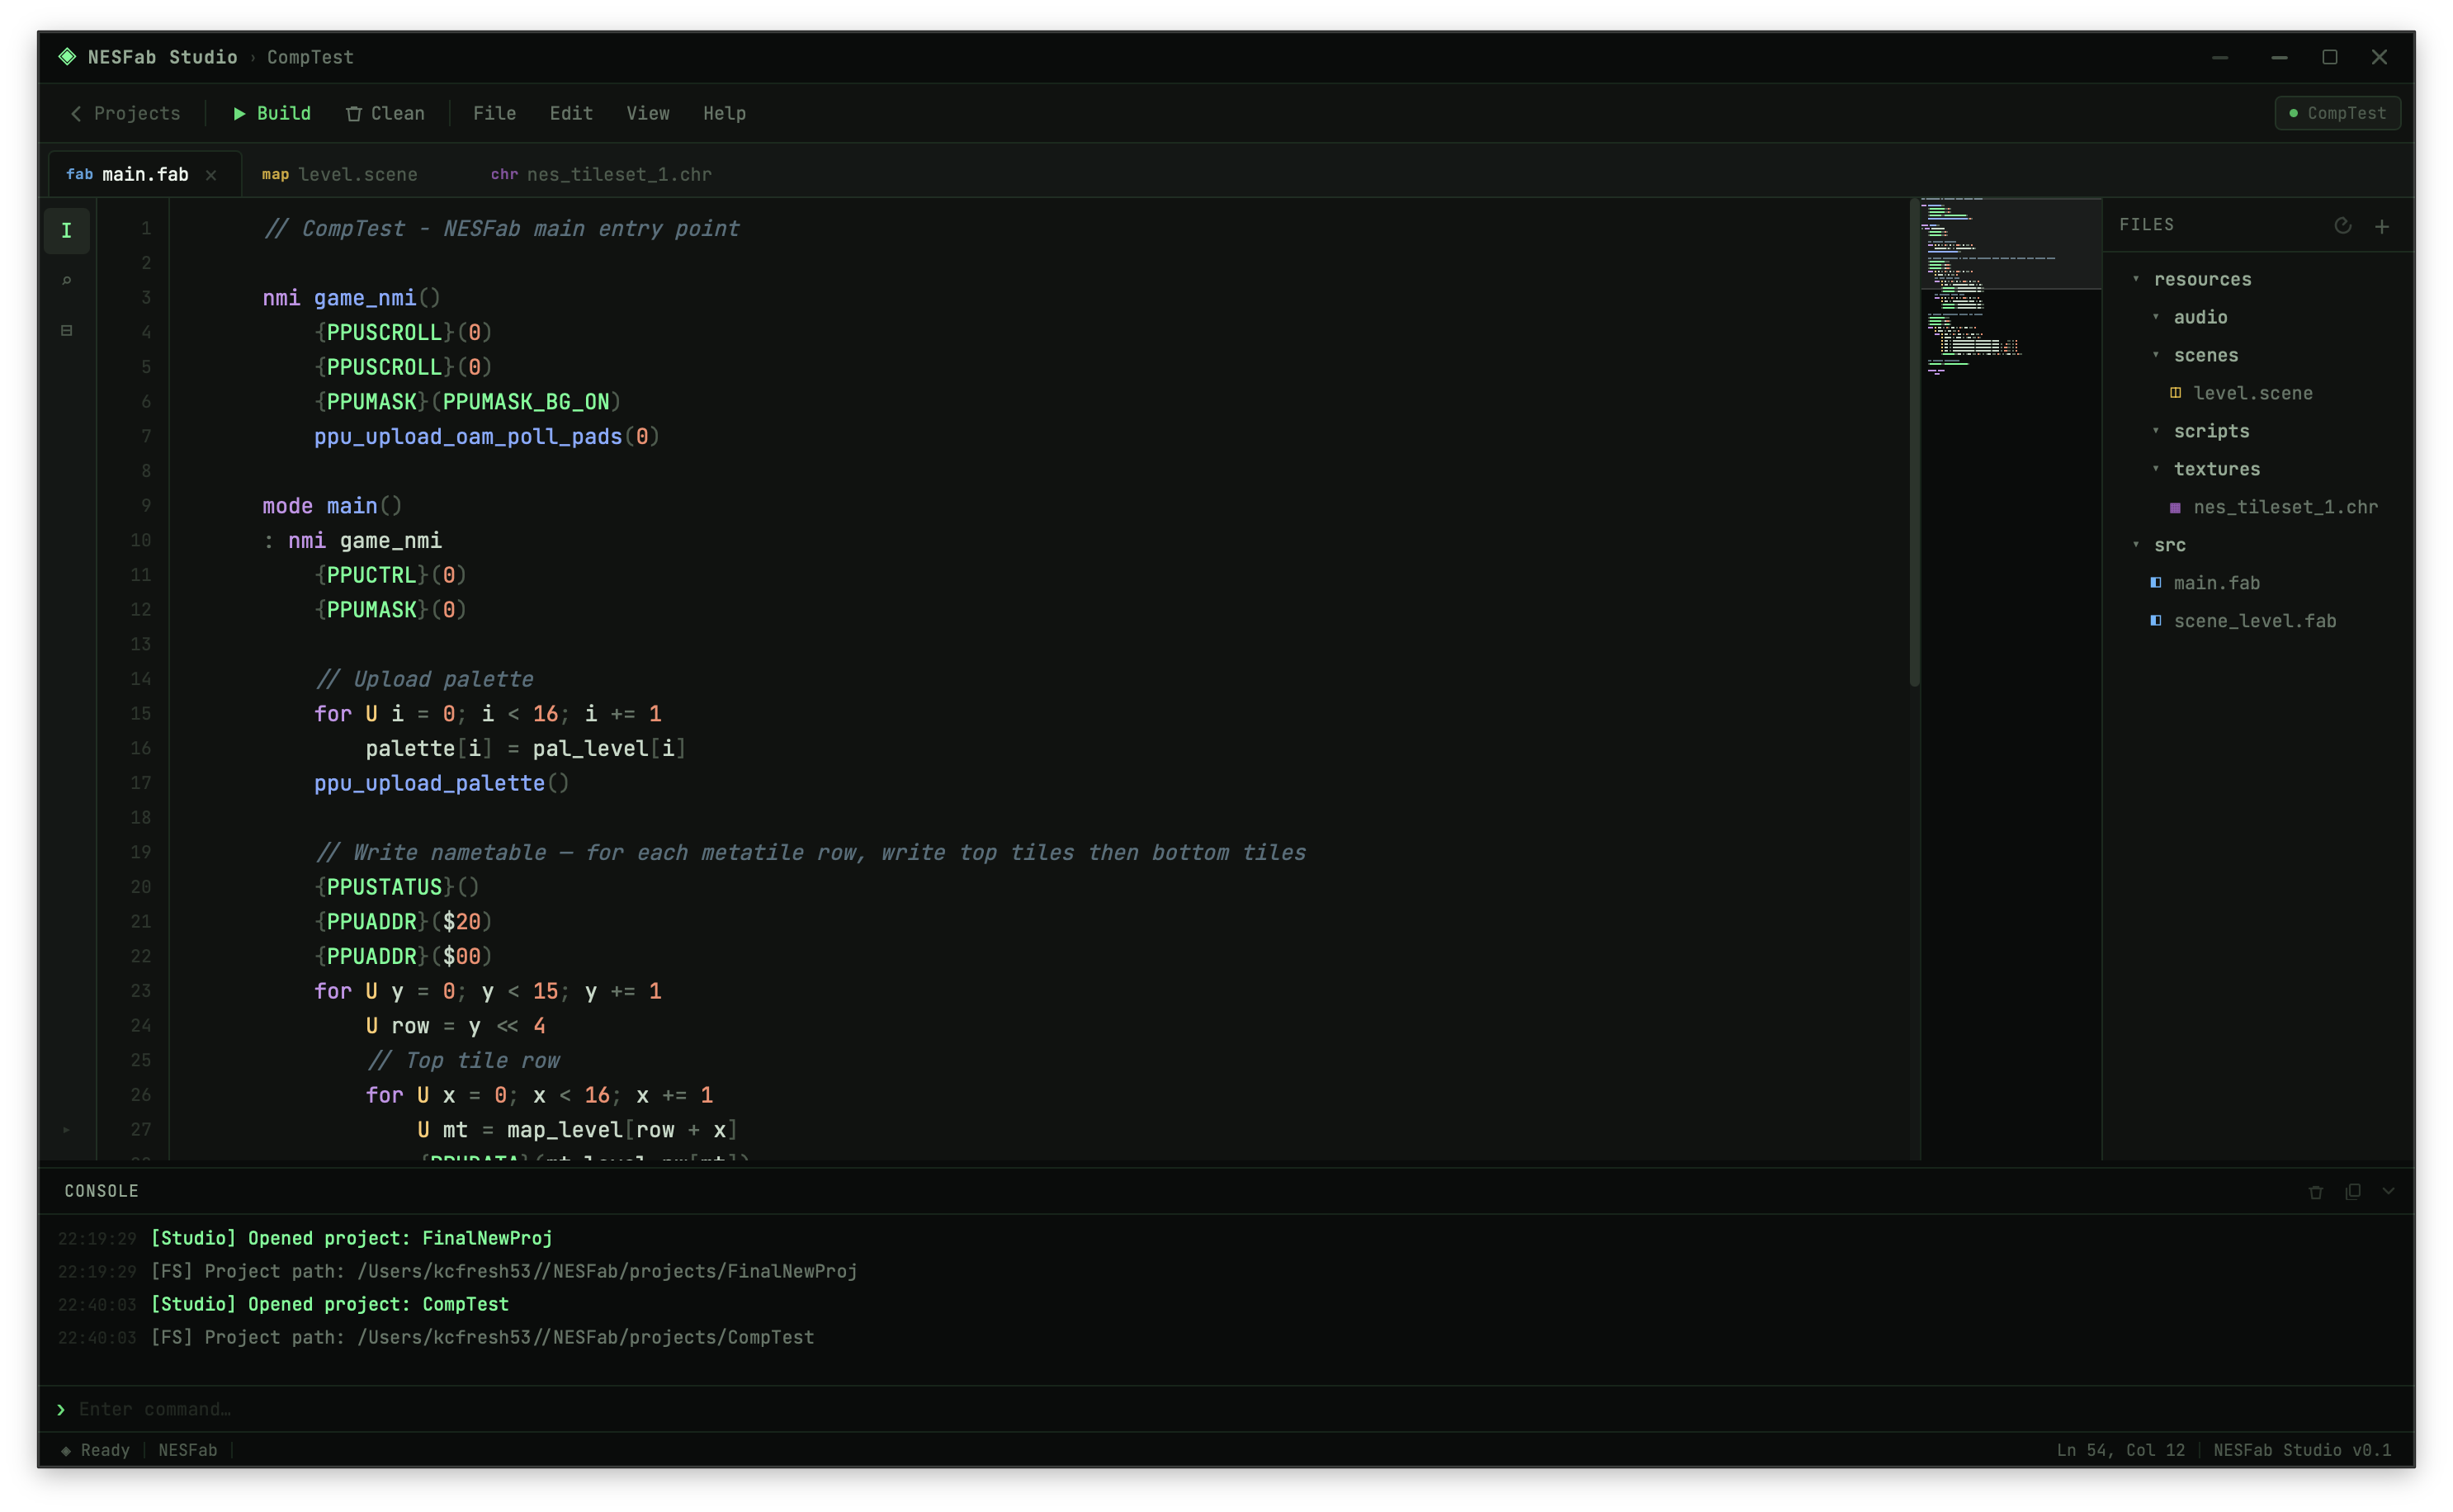Copy console output icon

(x=2353, y=1191)
